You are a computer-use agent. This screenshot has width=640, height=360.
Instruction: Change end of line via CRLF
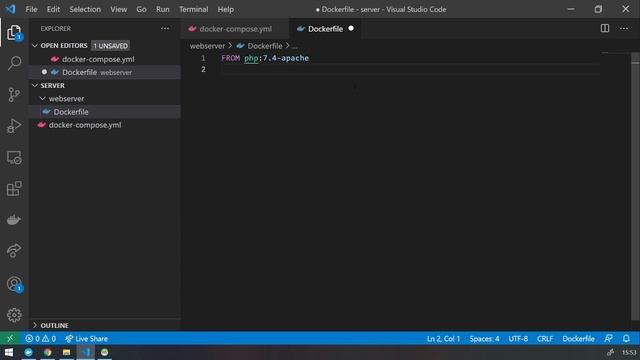545,338
